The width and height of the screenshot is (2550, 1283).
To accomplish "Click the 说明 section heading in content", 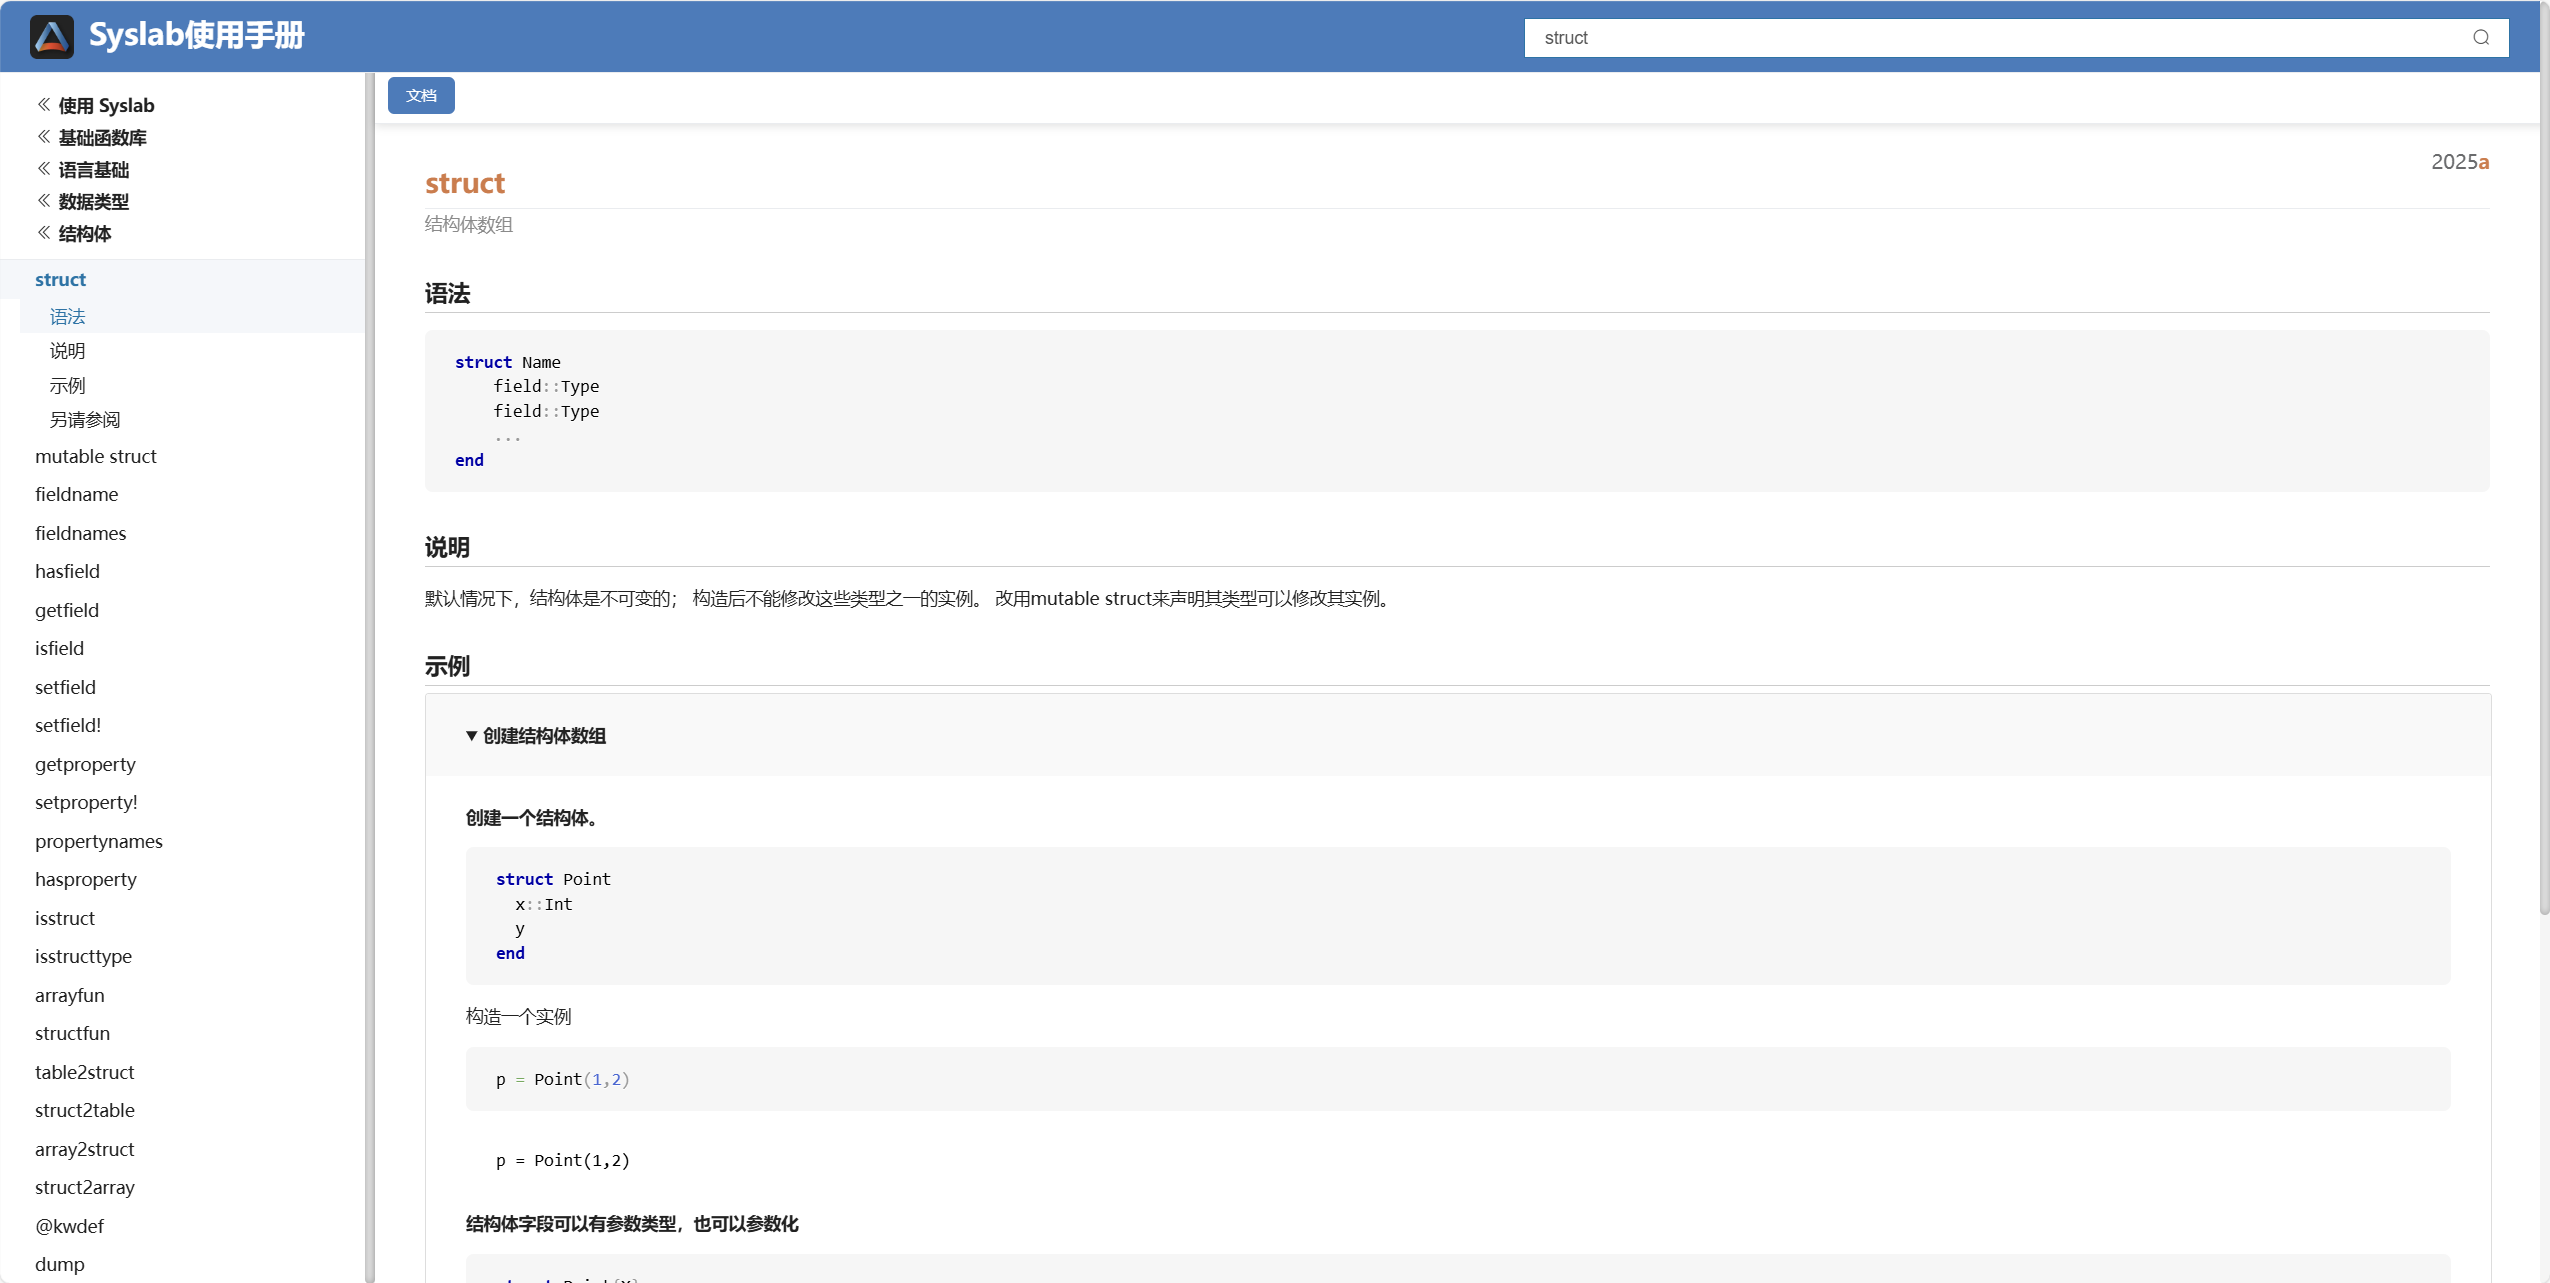I will pos(447,548).
